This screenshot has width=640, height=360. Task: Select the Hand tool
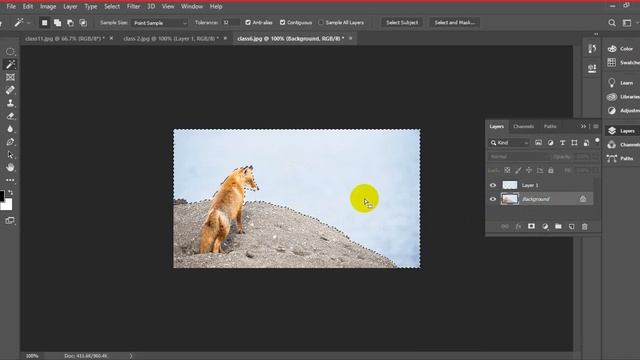pyautogui.click(x=10, y=167)
